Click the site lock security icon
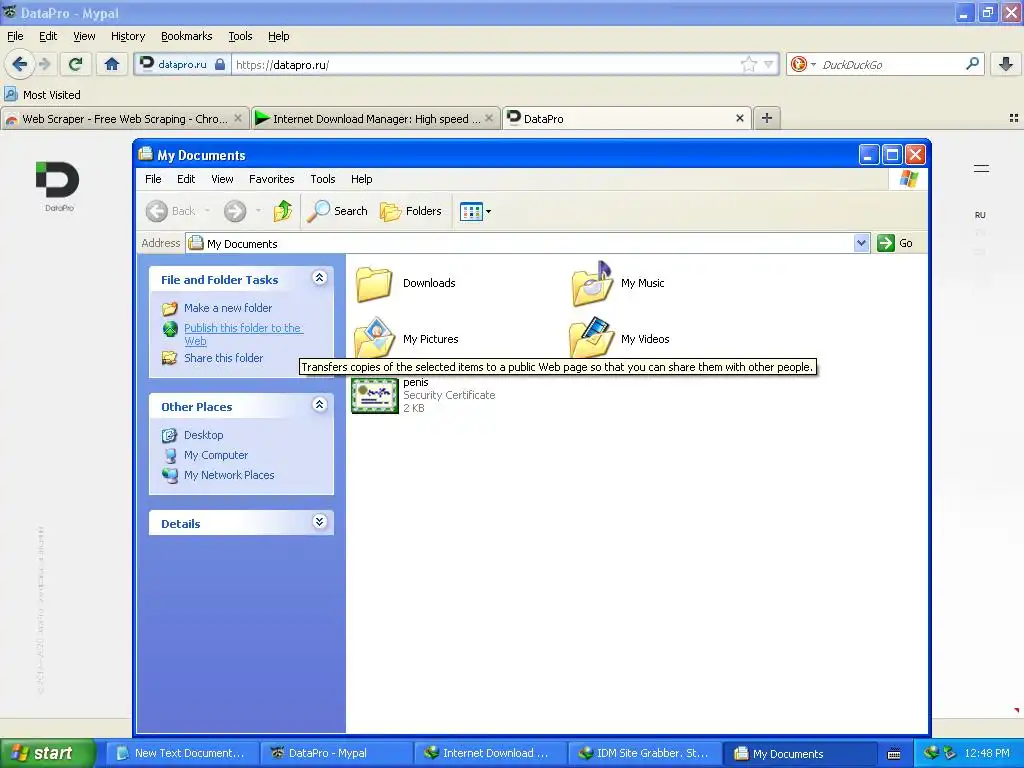 (220, 65)
